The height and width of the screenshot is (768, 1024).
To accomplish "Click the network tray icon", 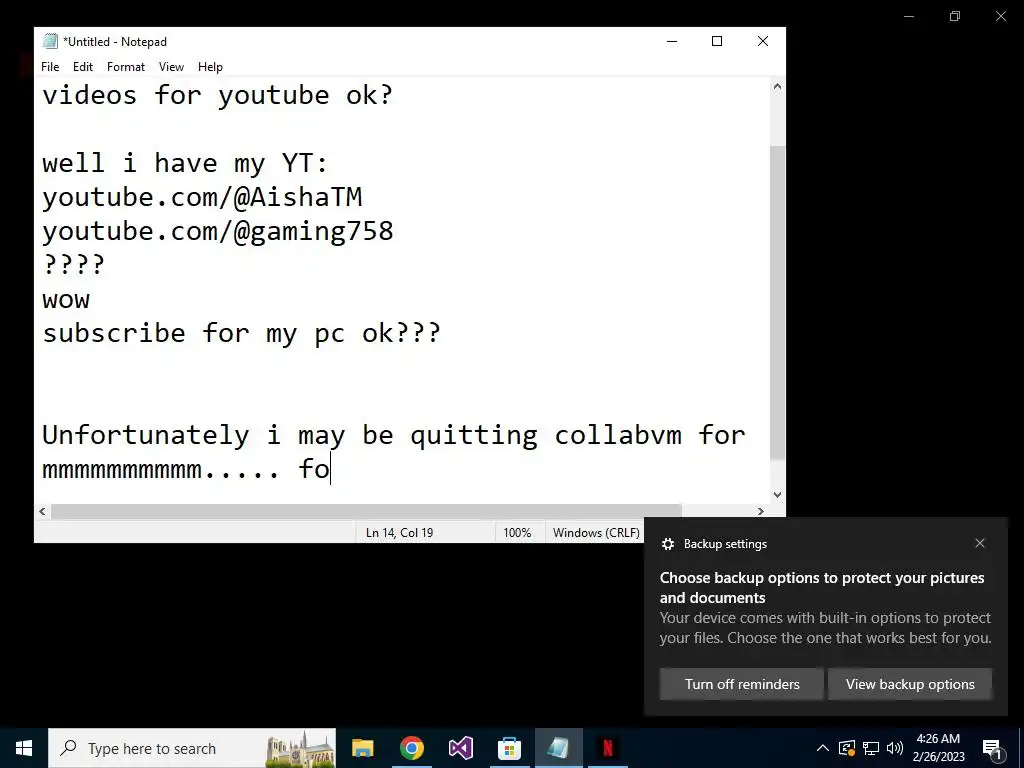I will 871,748.
